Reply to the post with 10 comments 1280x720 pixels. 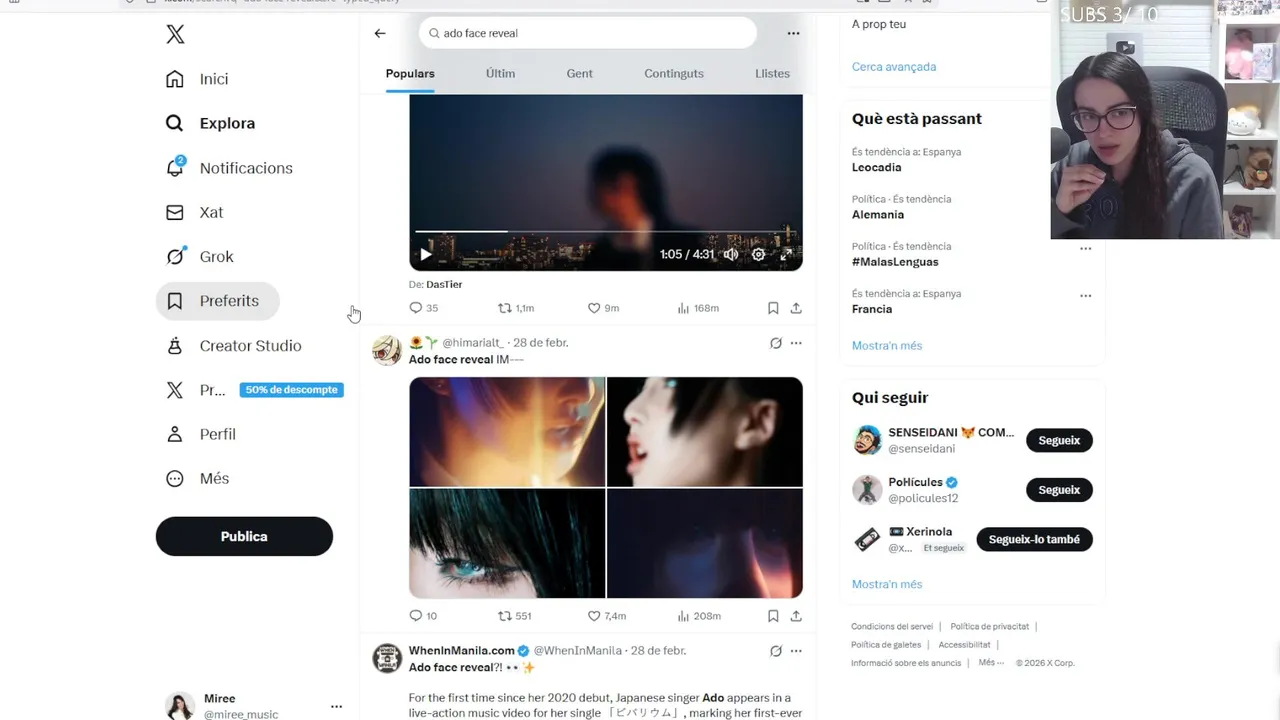424,616
